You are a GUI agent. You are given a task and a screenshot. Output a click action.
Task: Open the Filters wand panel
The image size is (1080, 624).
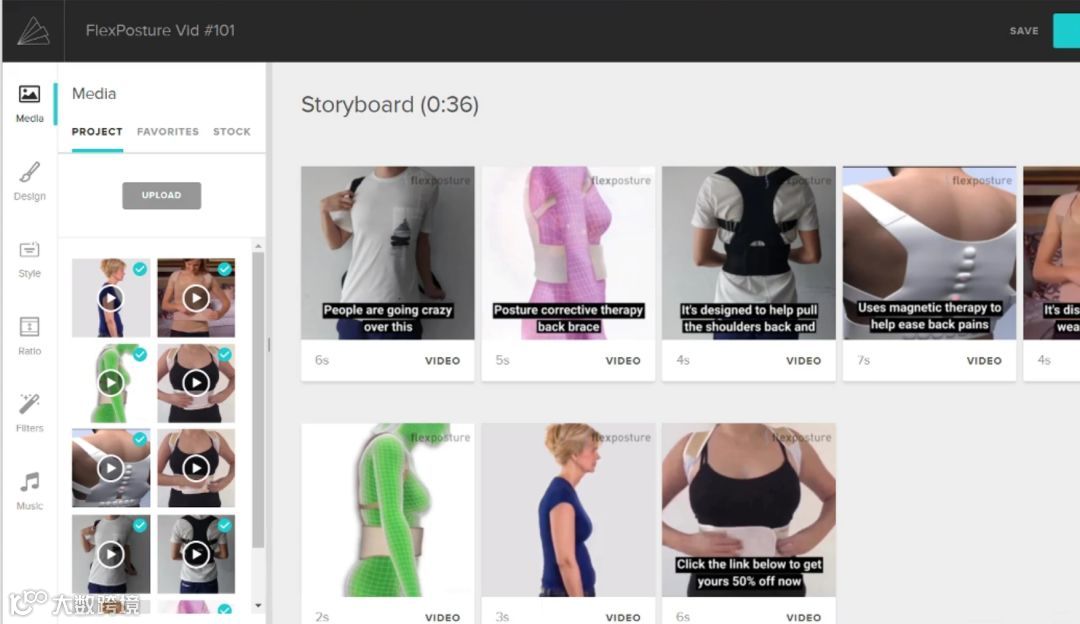pyautogui.click(x=29, y=413)
